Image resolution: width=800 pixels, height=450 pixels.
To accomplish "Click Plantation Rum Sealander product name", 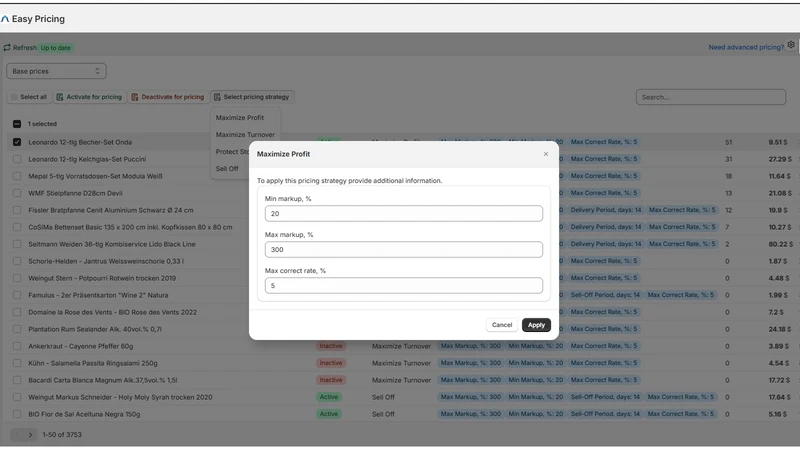I will pos(95,329).
